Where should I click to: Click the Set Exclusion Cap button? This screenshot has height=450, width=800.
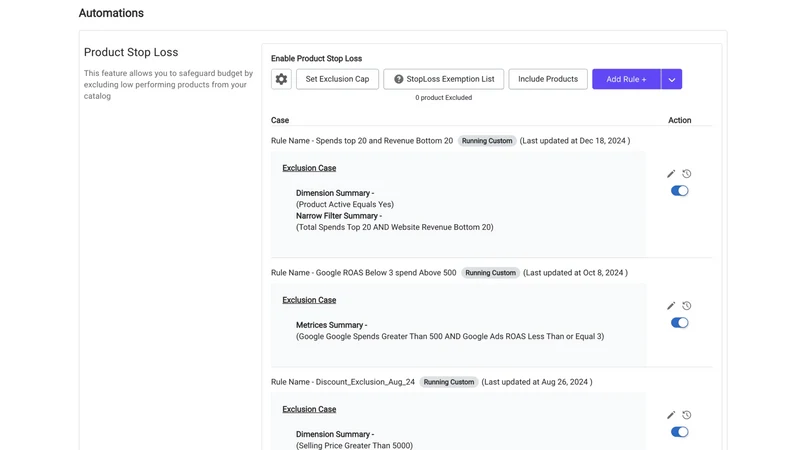click(337, 79)
